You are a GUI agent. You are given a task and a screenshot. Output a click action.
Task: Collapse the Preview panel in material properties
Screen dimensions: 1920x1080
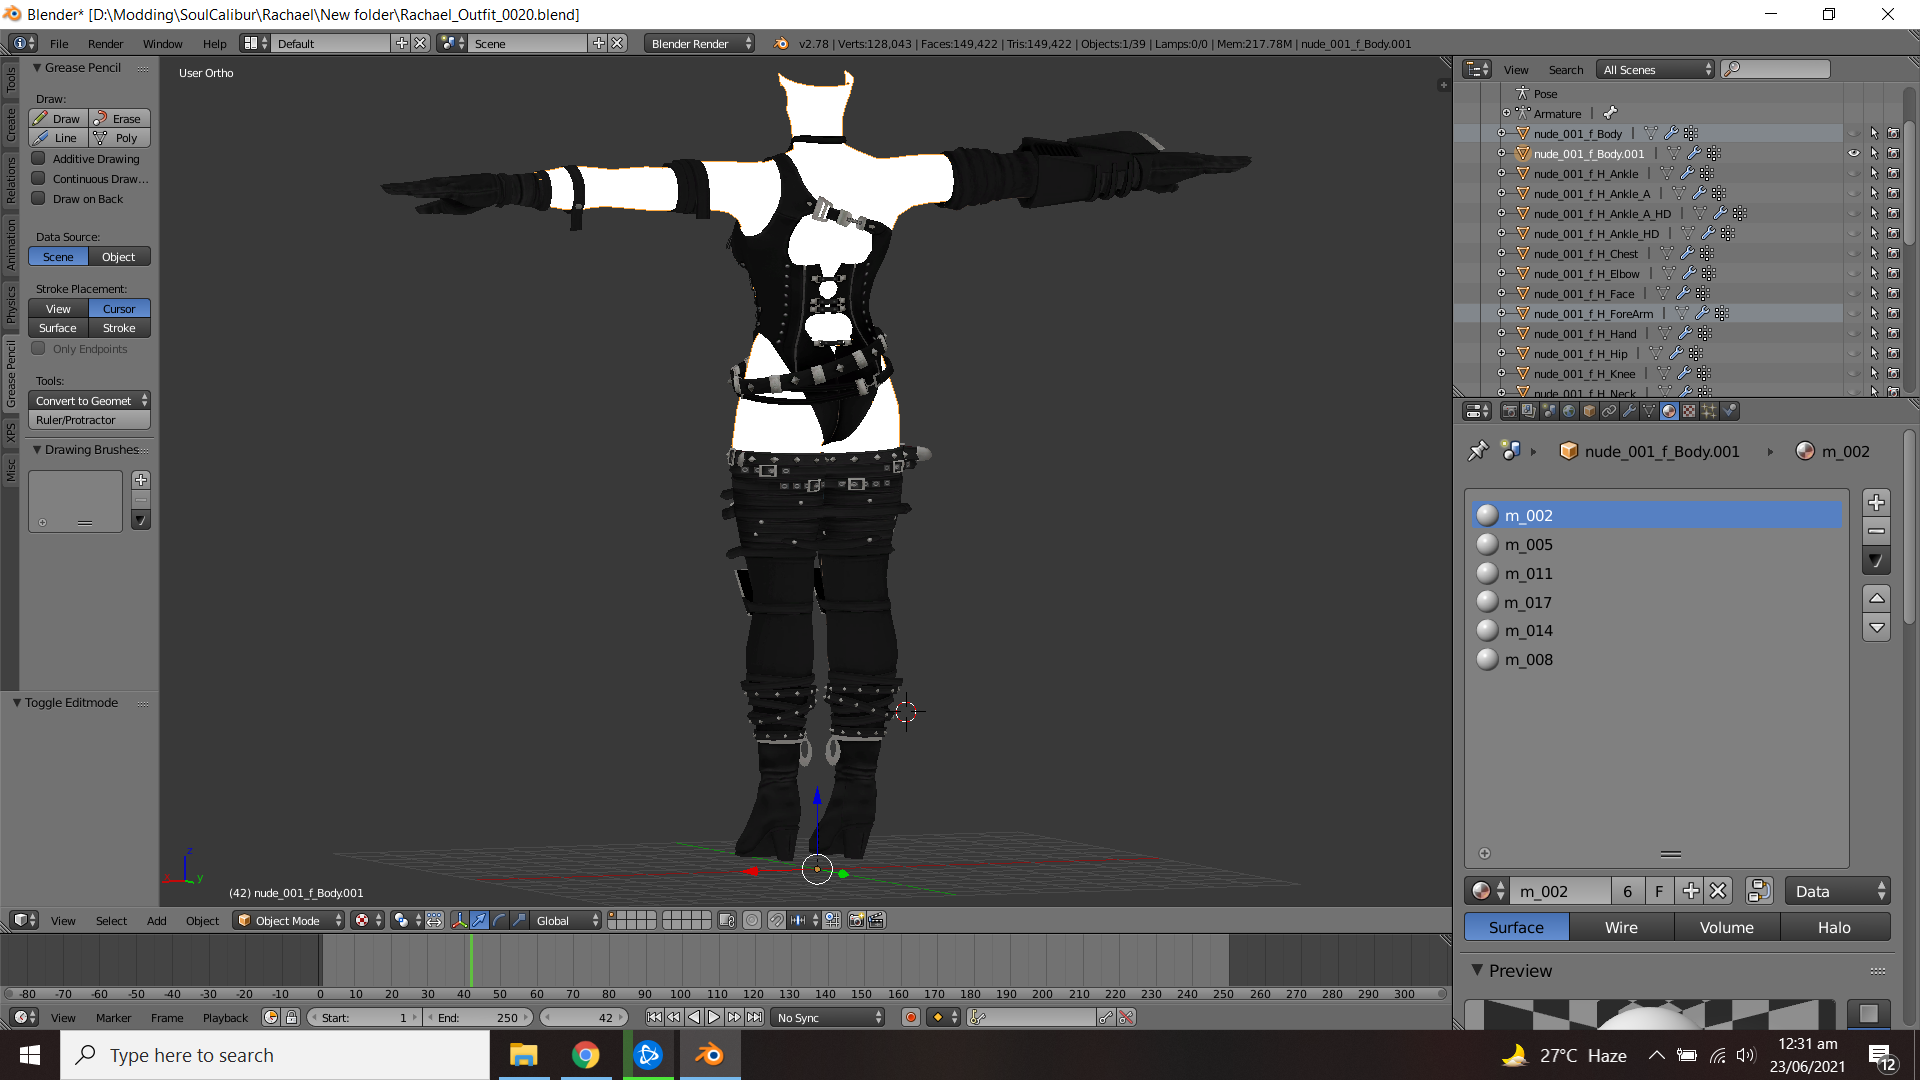pos(1477,970)
